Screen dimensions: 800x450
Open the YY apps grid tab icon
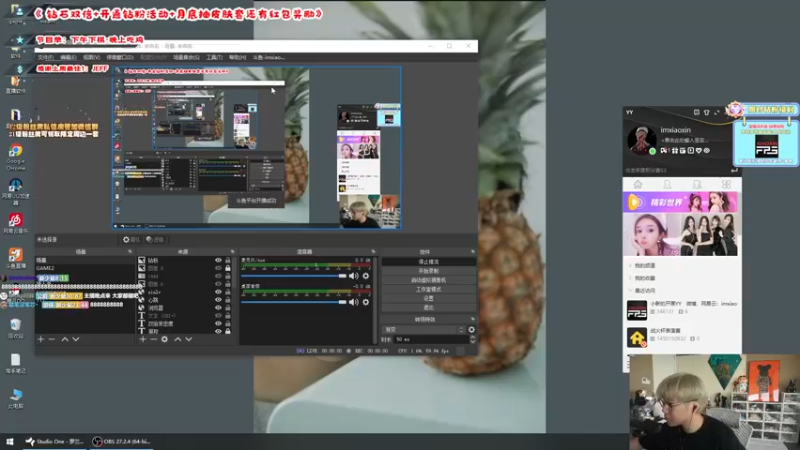pyautogui.click(x=726, y=184)
